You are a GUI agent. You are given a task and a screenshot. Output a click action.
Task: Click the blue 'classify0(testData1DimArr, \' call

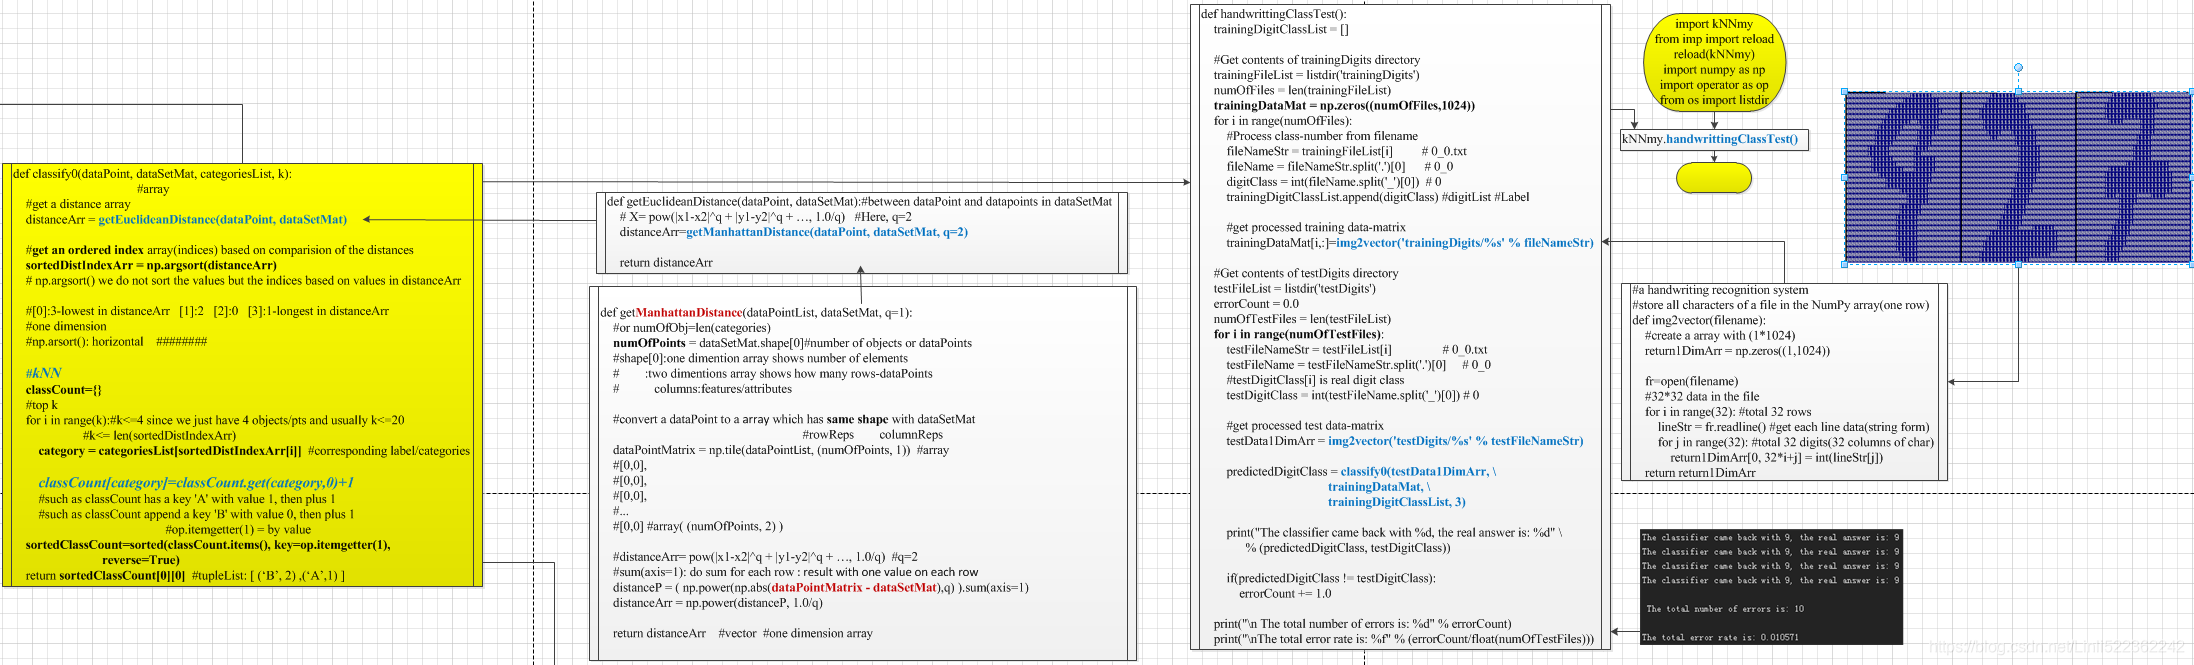pyautogui.click(x=1419, y=472)
